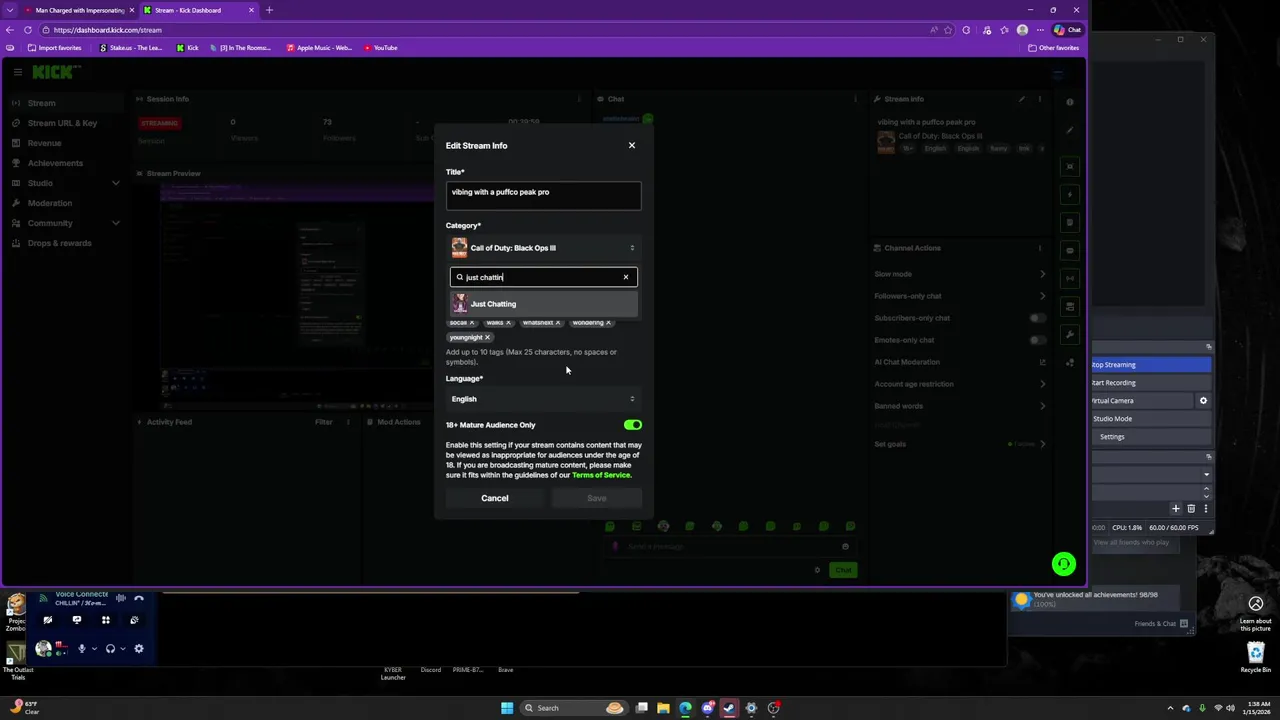Select the Just Chatting category result
1280x720 pixels.
click(x=543, y=304)
